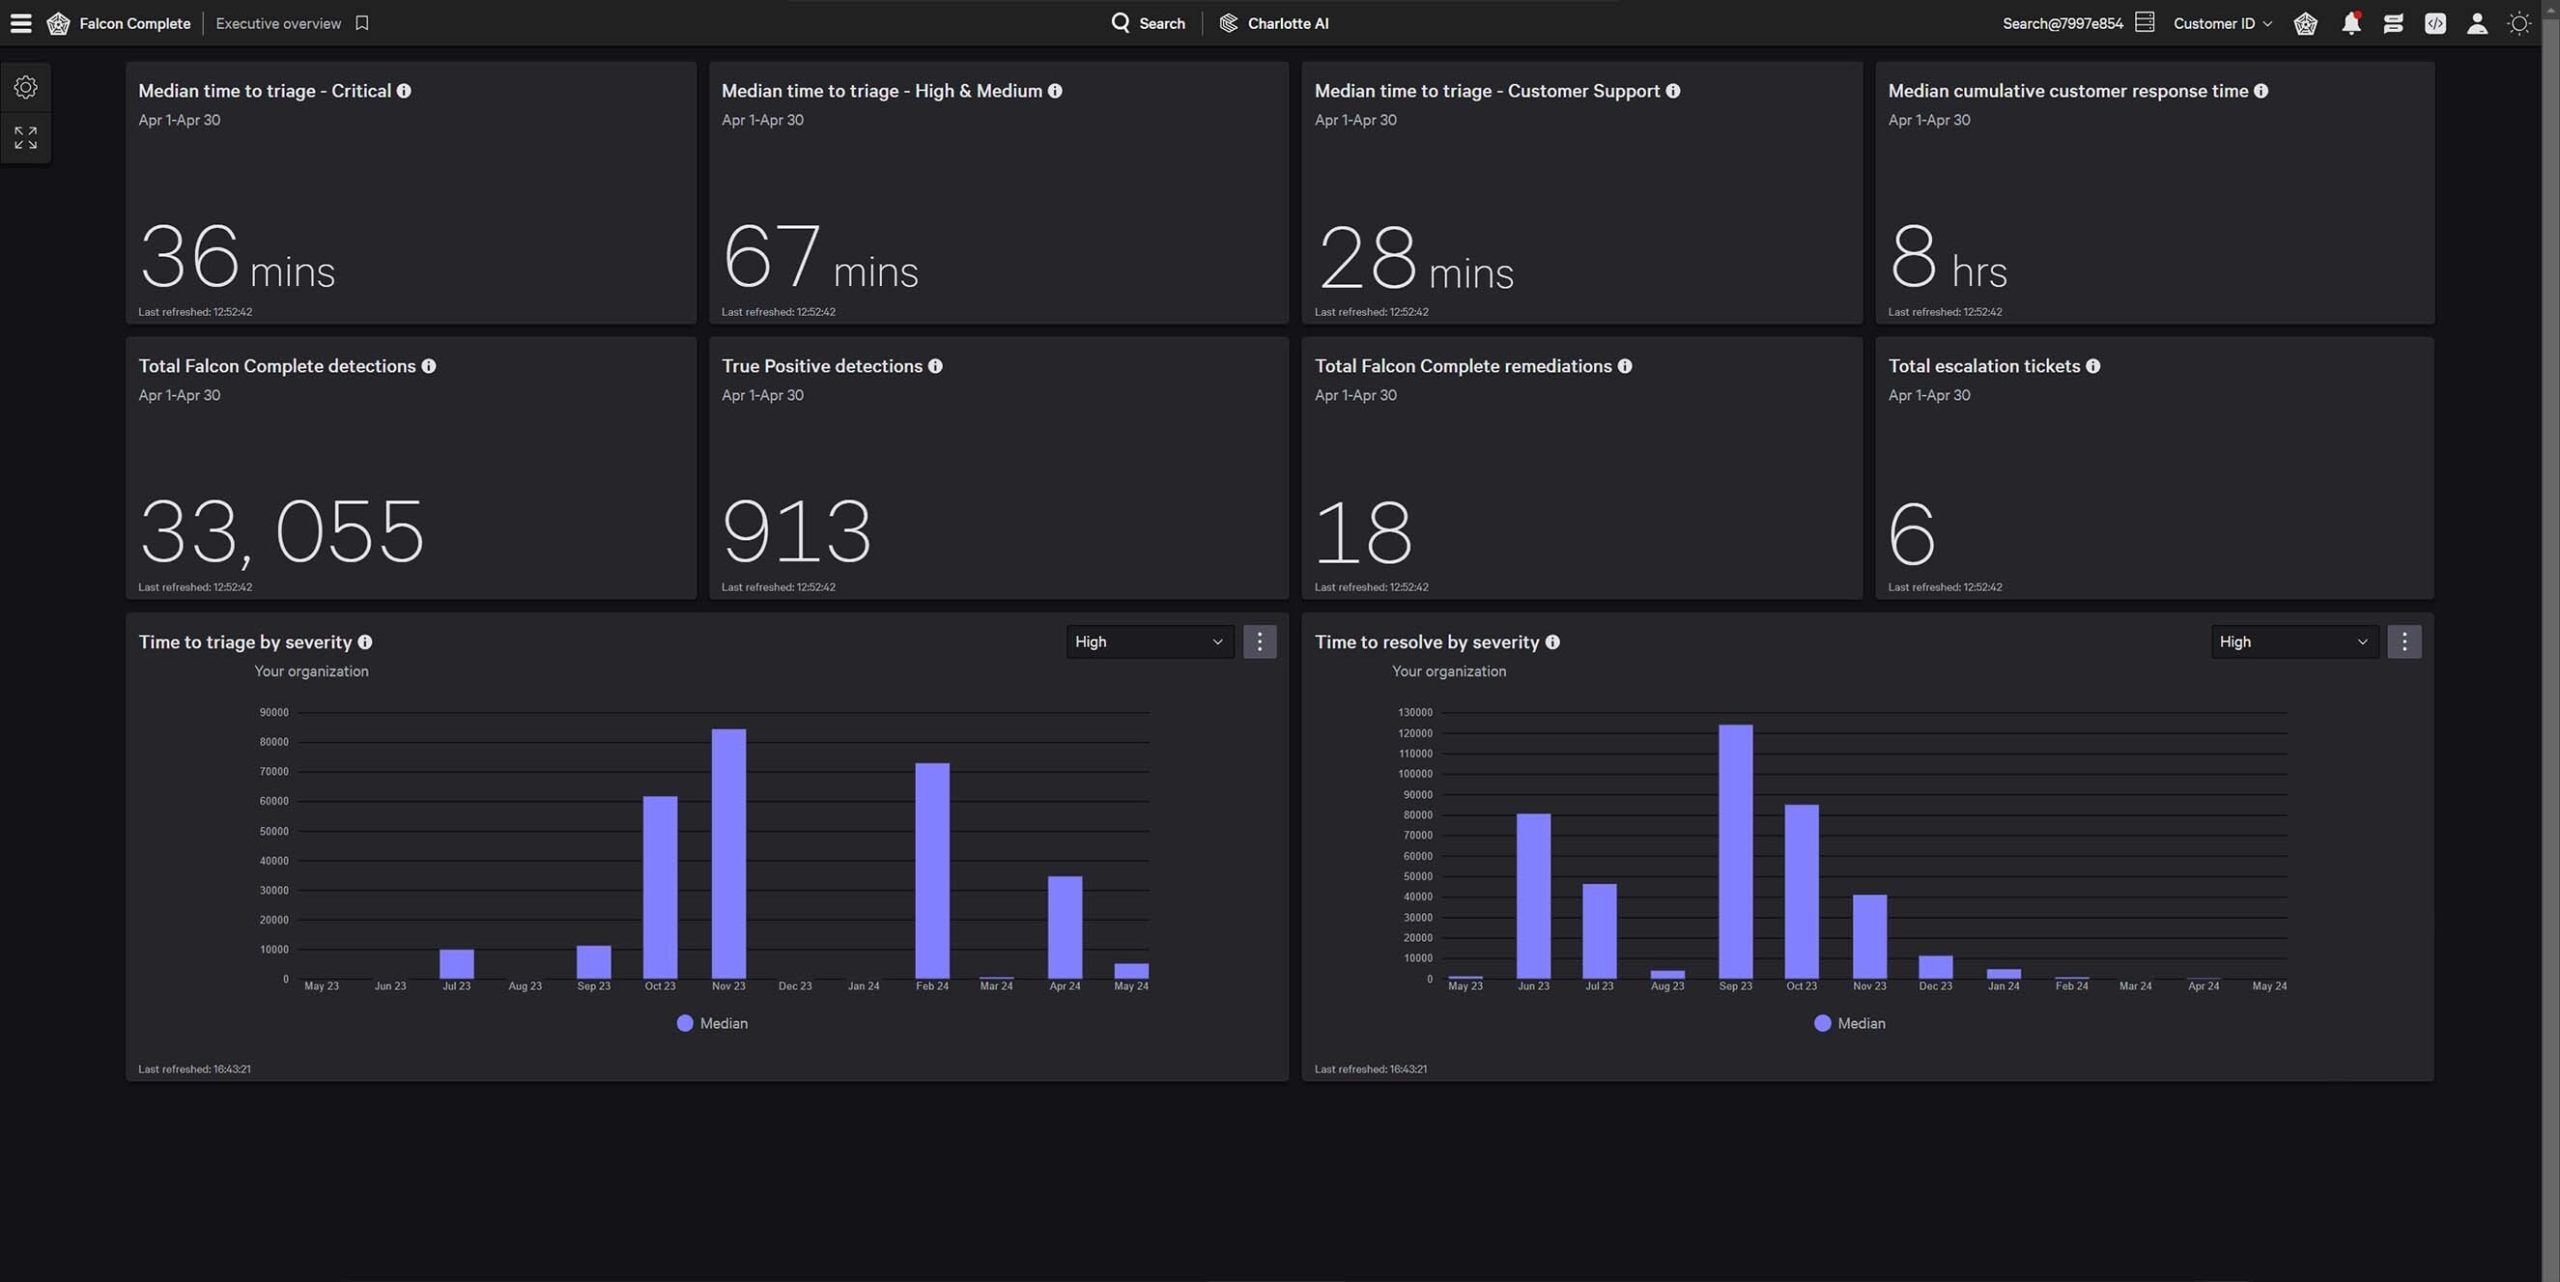
Task: Open severity dropdown for Time to triage
Action: point(1149,642)
